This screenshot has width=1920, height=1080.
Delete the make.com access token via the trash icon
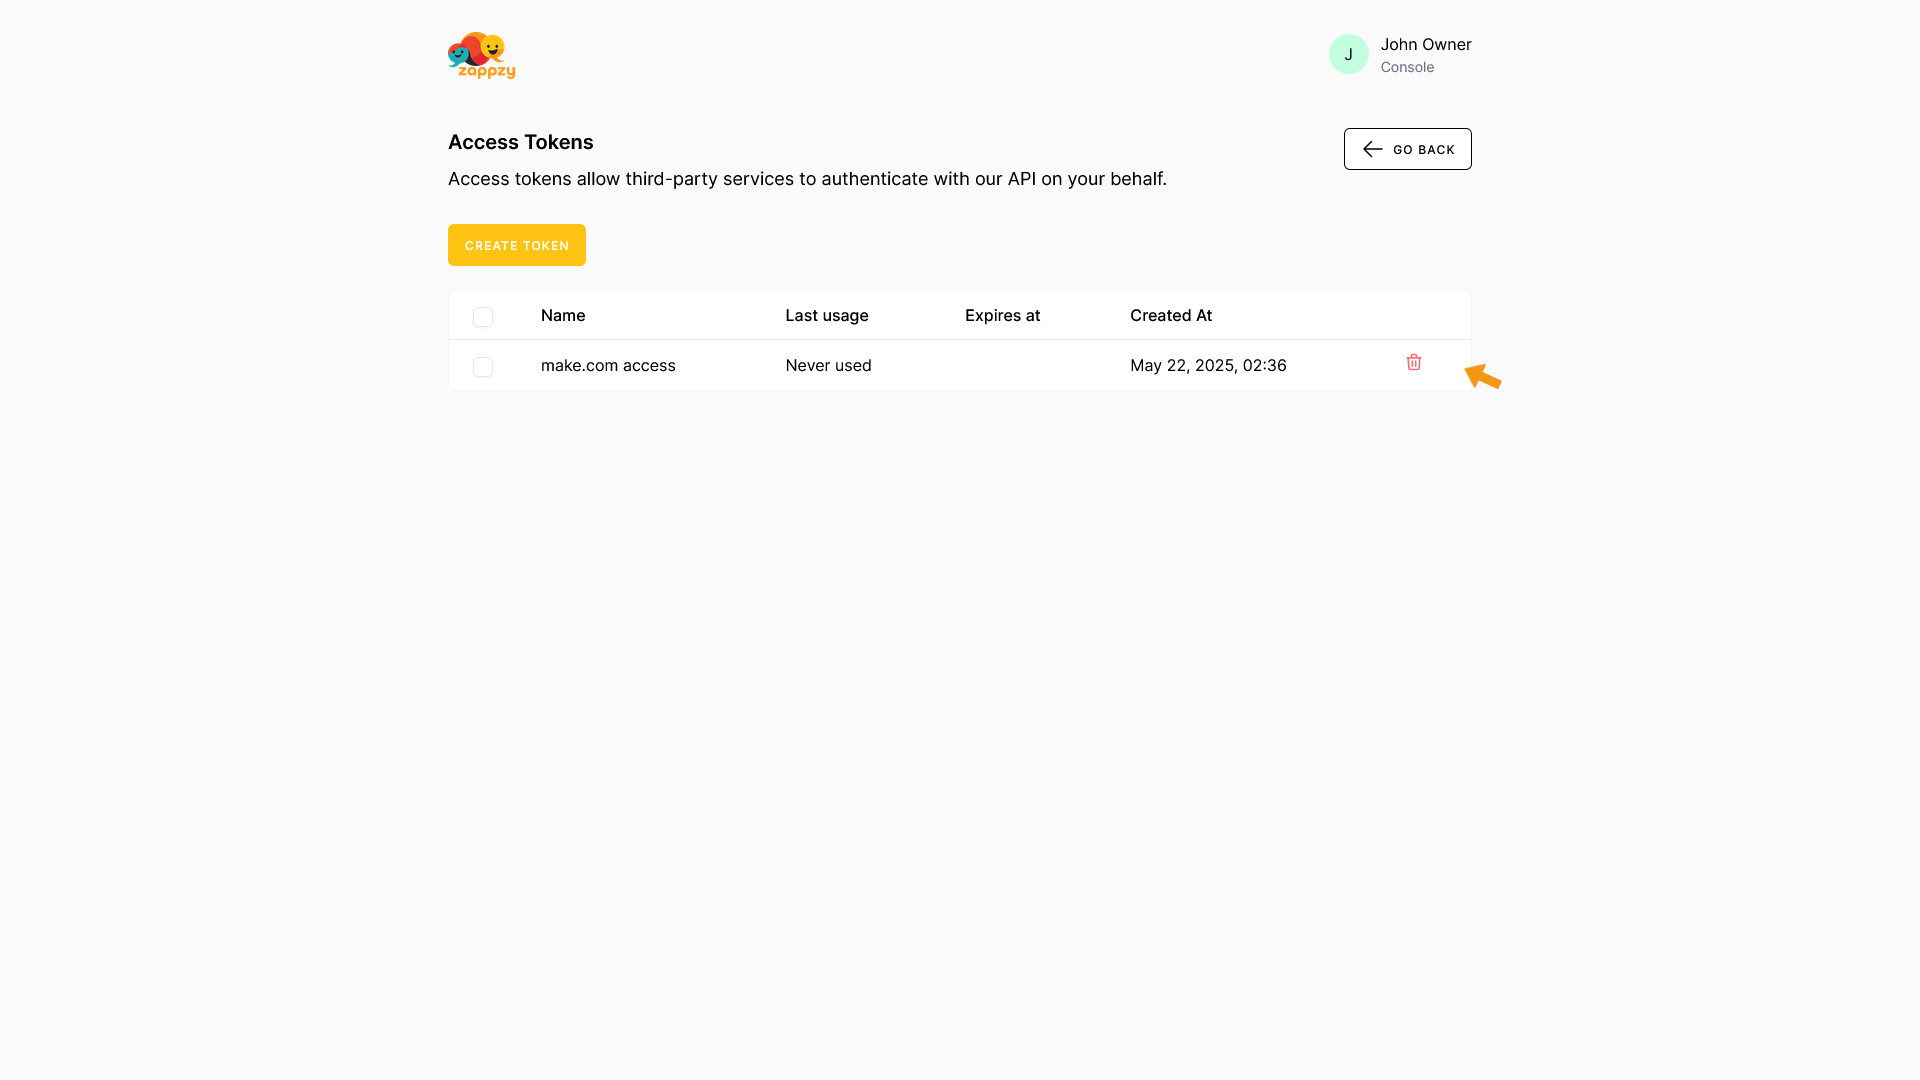1413,362
